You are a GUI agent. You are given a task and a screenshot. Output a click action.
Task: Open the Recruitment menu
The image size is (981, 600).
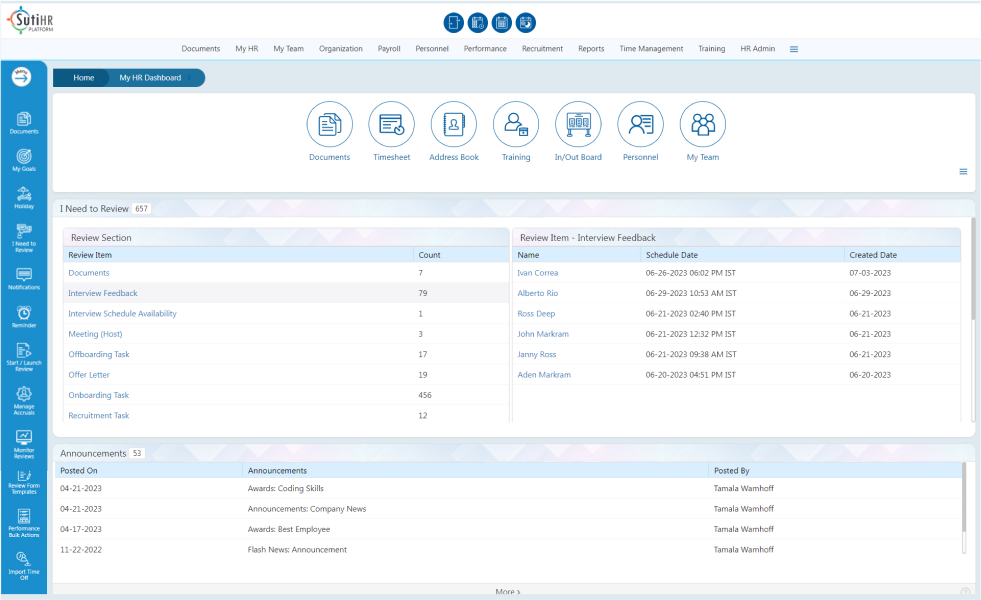click(542, 49)
